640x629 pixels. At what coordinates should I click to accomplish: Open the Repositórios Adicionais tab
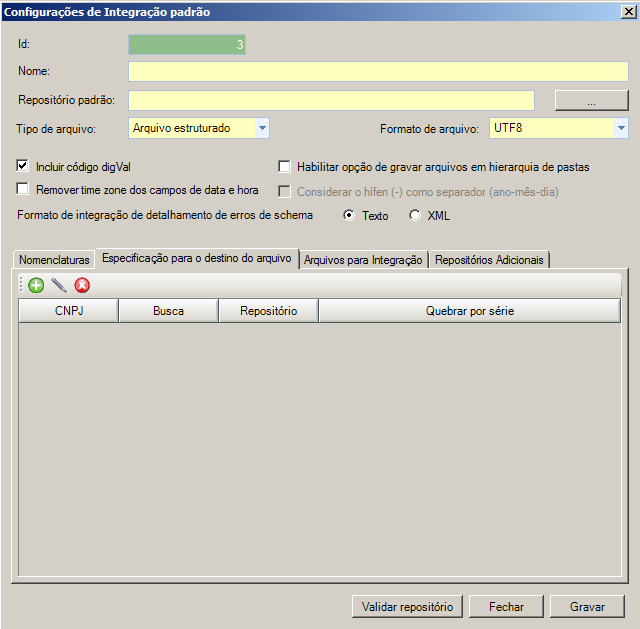(x=489, y=260)
